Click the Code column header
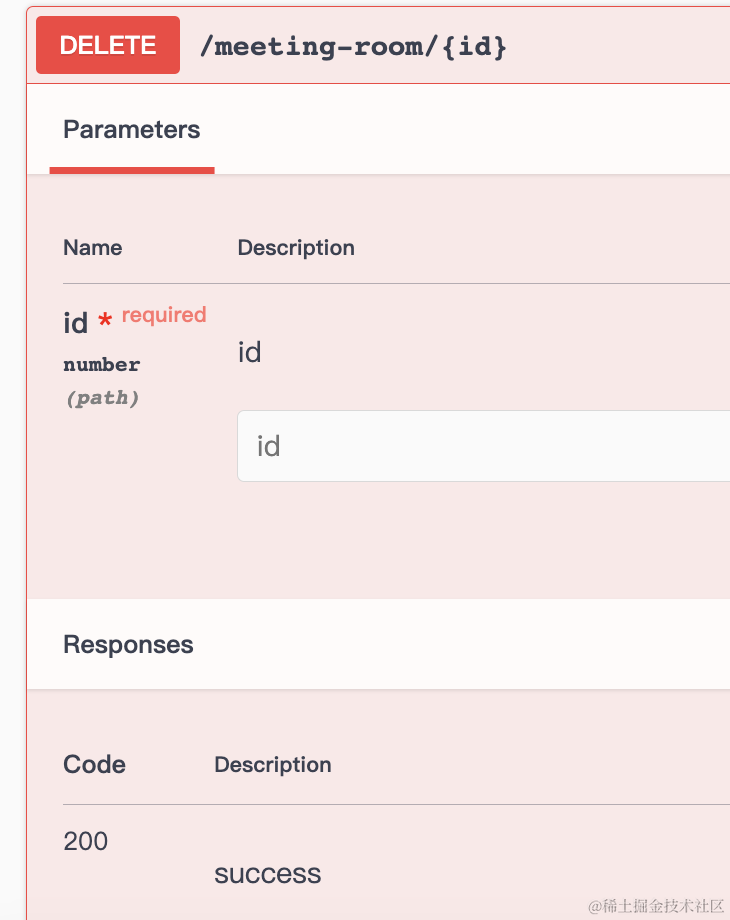 click(94, 765)
